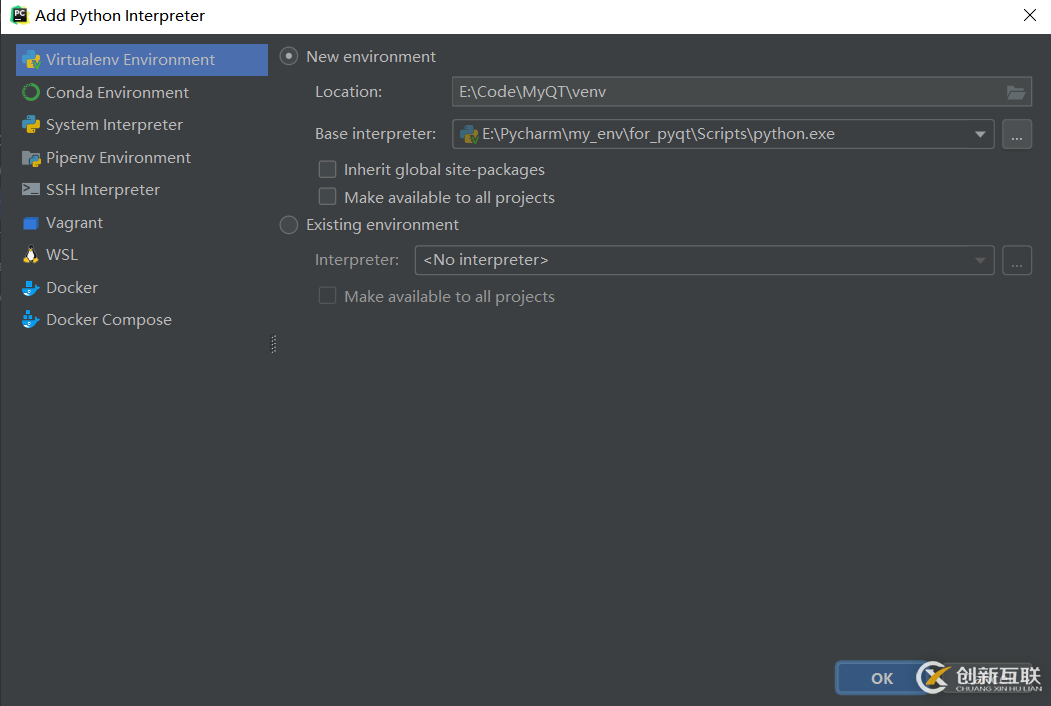Click the Add Python Interpreter title text
Screen dimensions: 1051x706
pos(120,15)
